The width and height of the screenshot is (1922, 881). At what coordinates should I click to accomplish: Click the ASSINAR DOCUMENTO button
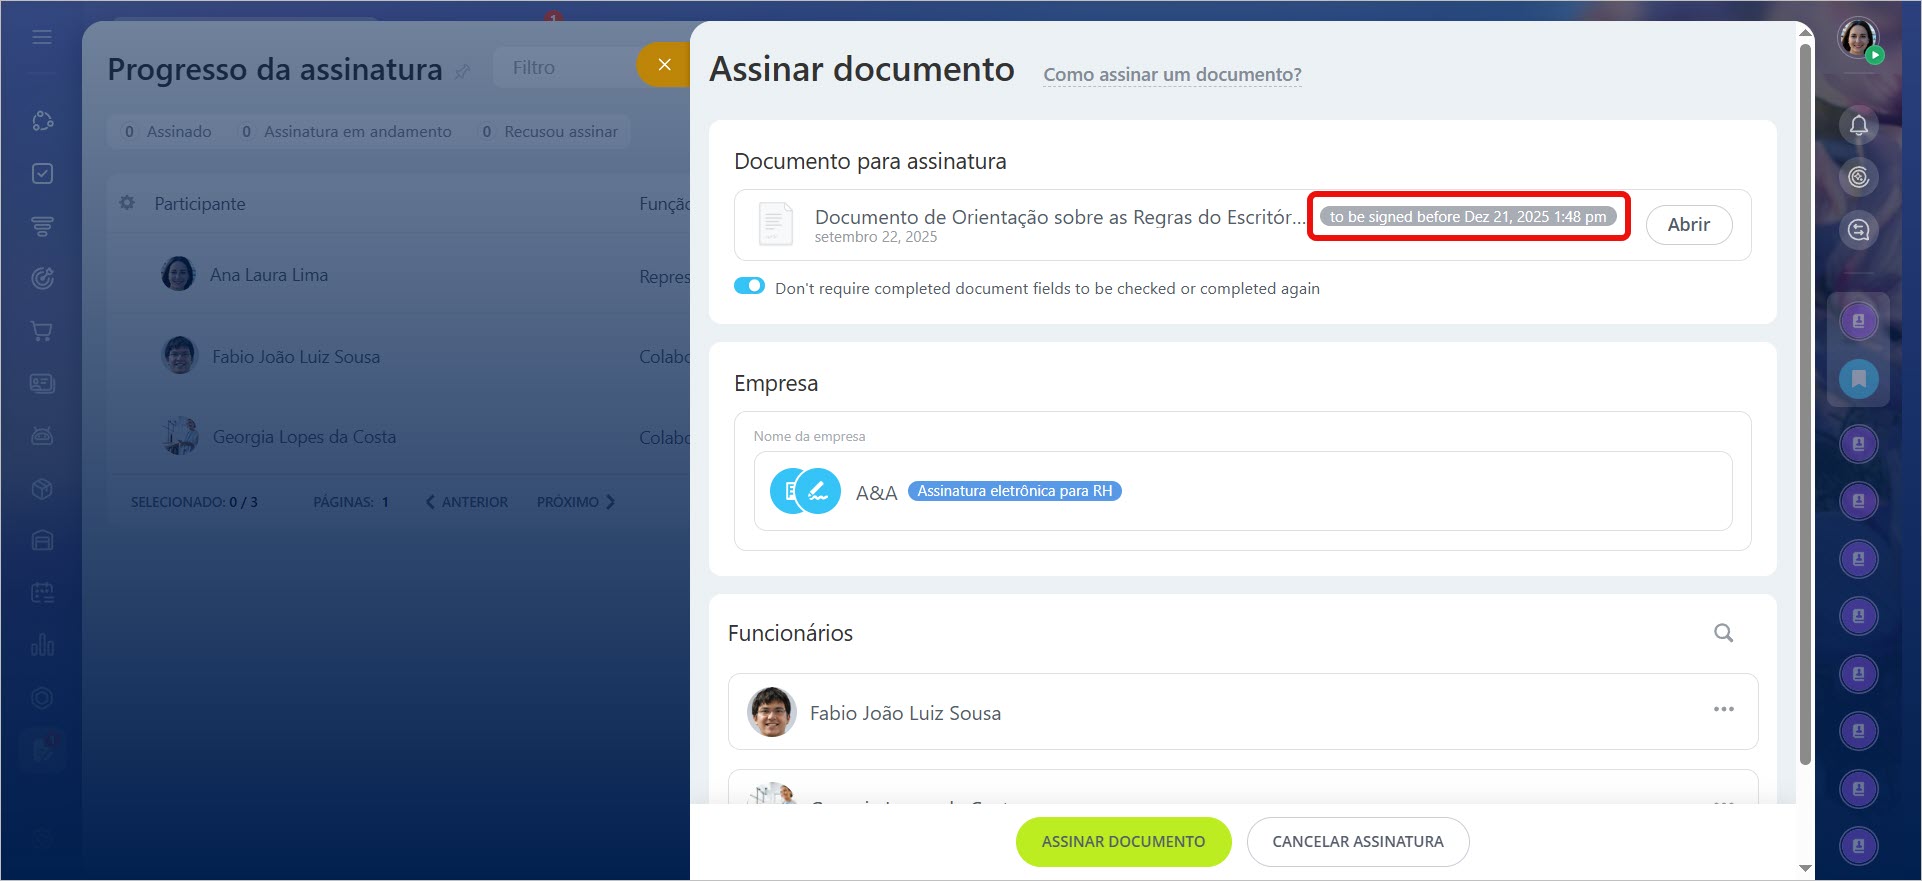coord(1123,842)
